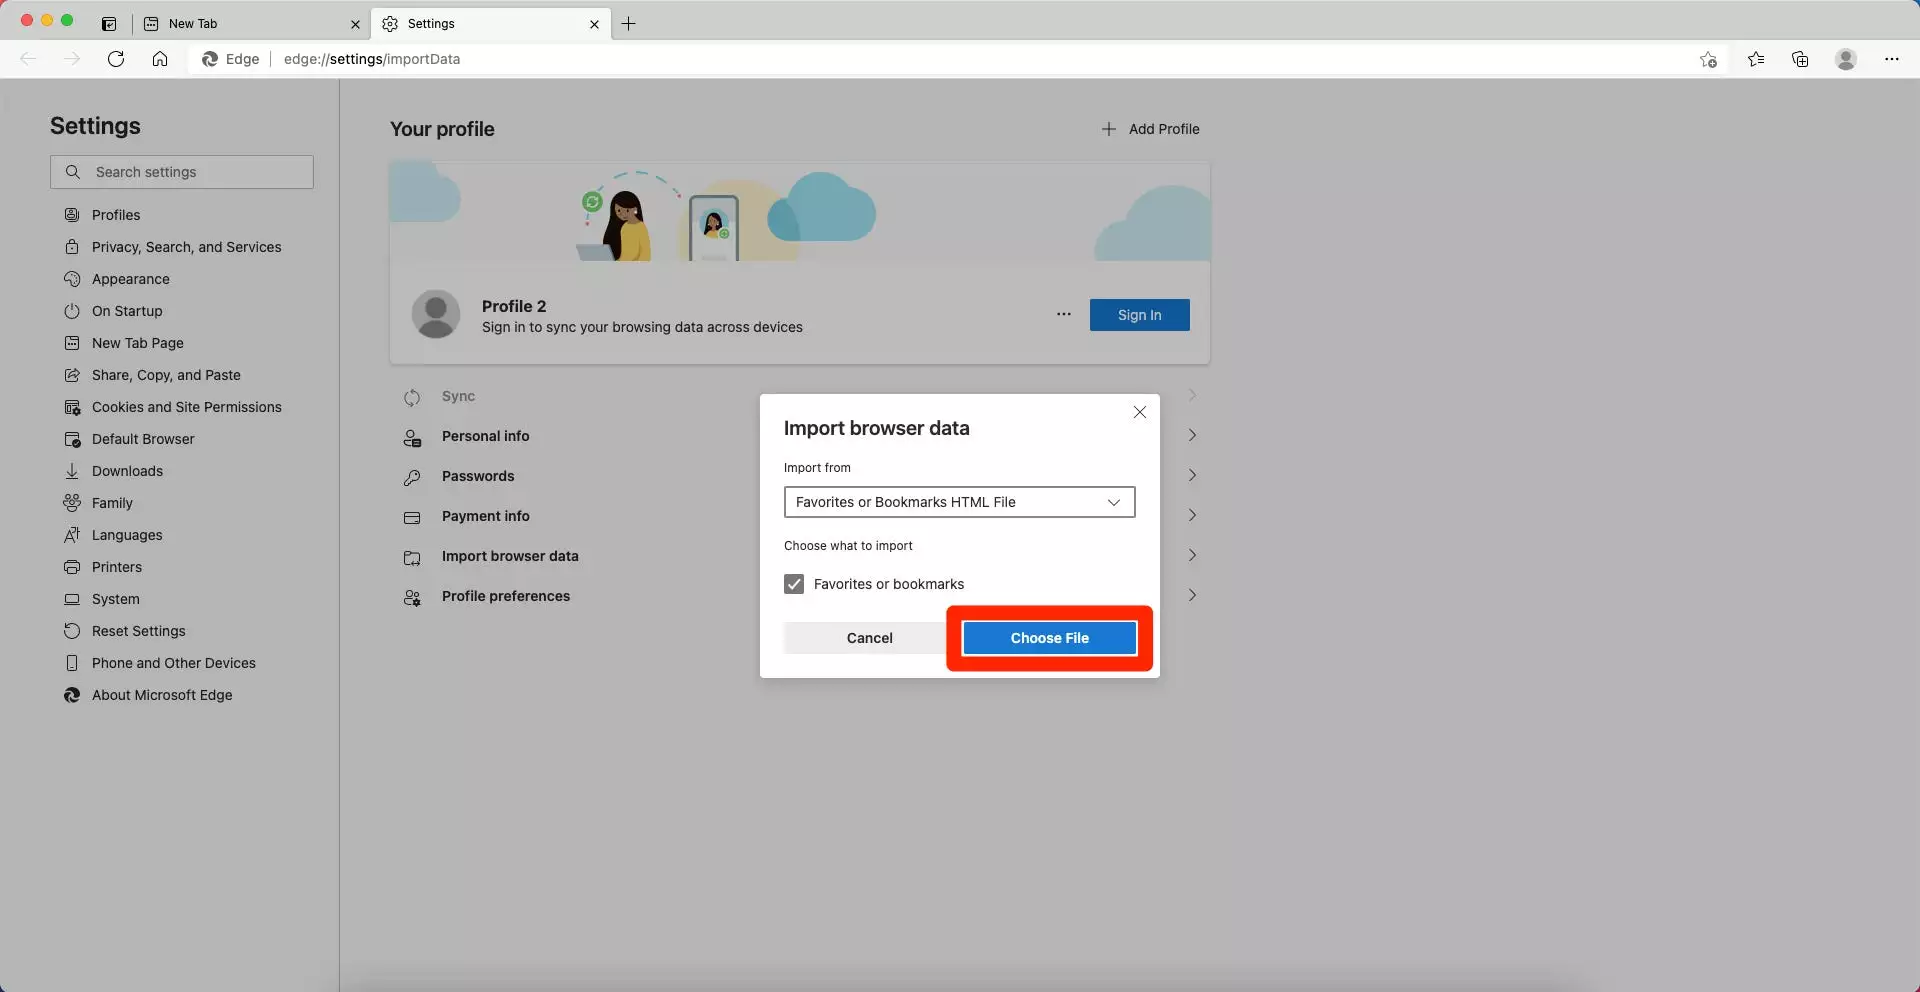Expand Payment info row chevron
Screen dimensions: 1920x992
click(x=1192, y=515)
